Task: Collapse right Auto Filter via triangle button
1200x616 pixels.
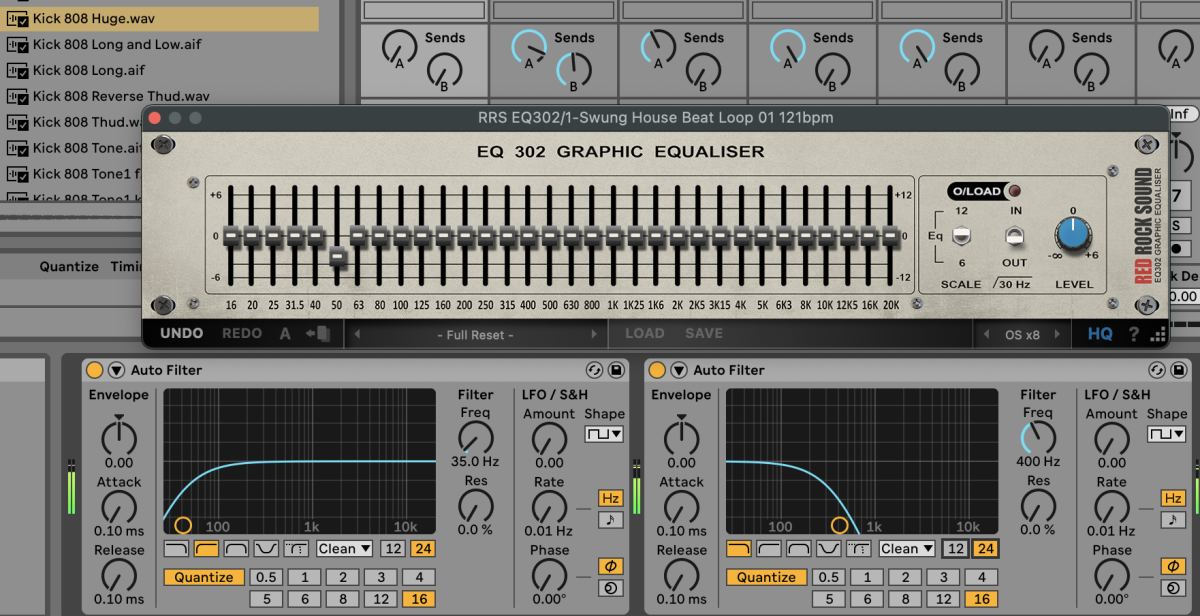Action: (678, 370)
